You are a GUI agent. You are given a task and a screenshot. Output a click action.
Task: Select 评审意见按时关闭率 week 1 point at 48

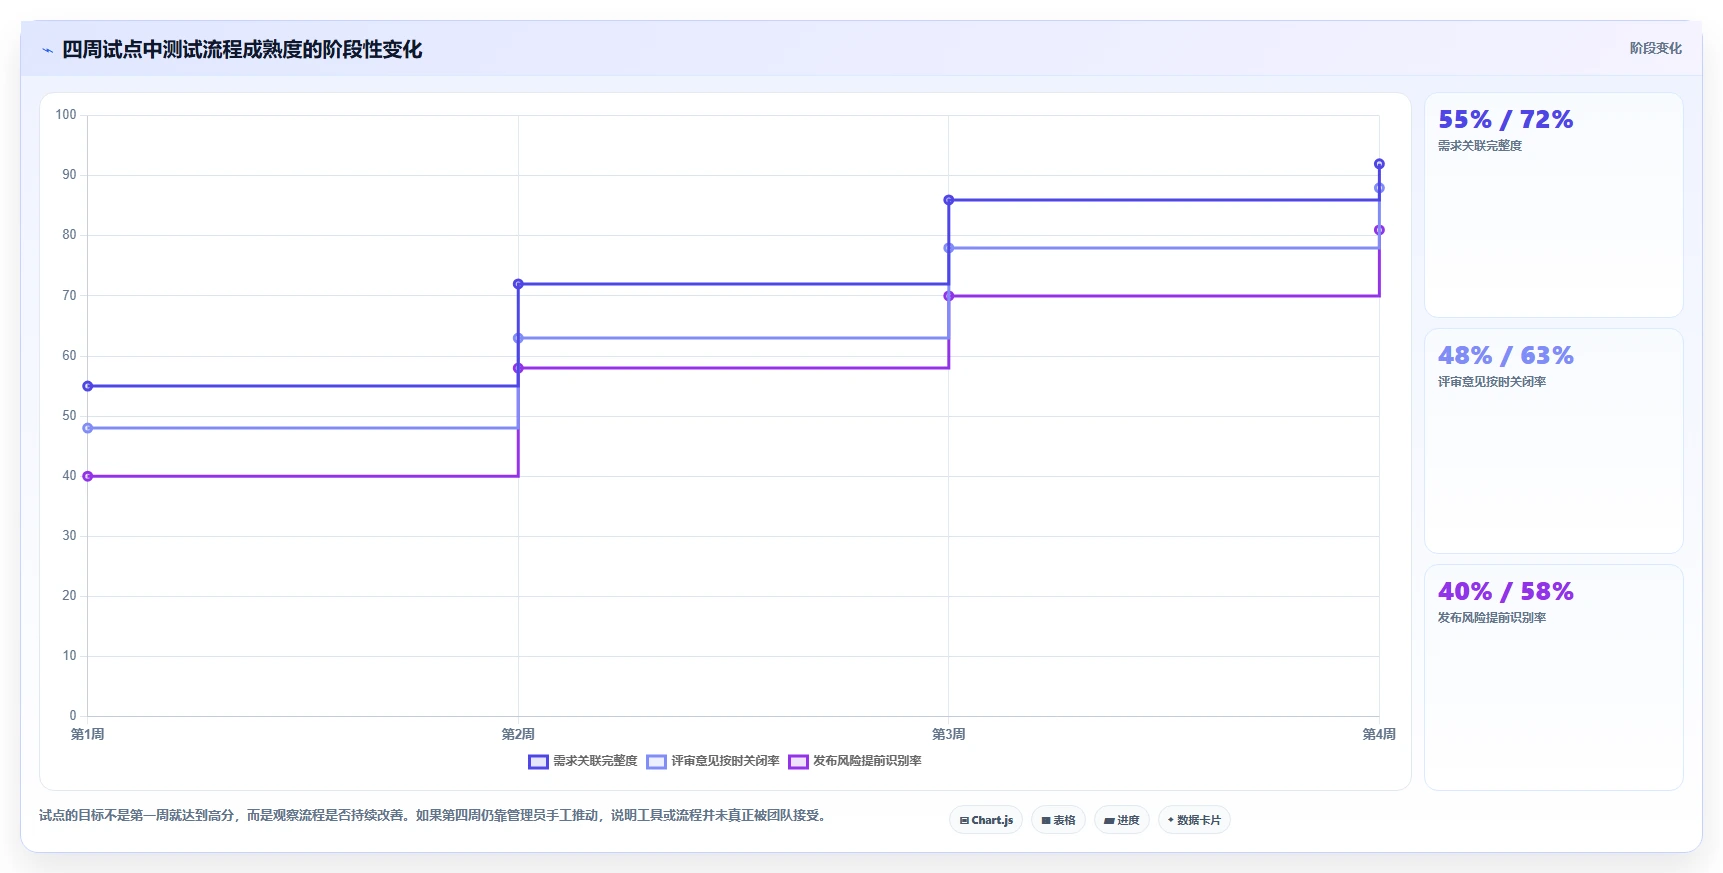click(88, 428)
